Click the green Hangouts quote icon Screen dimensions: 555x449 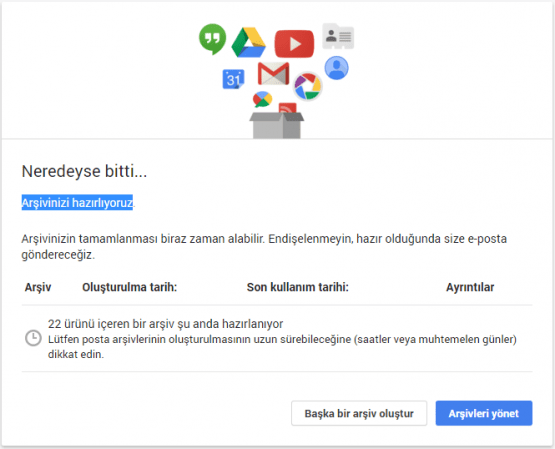click(212, 39)
